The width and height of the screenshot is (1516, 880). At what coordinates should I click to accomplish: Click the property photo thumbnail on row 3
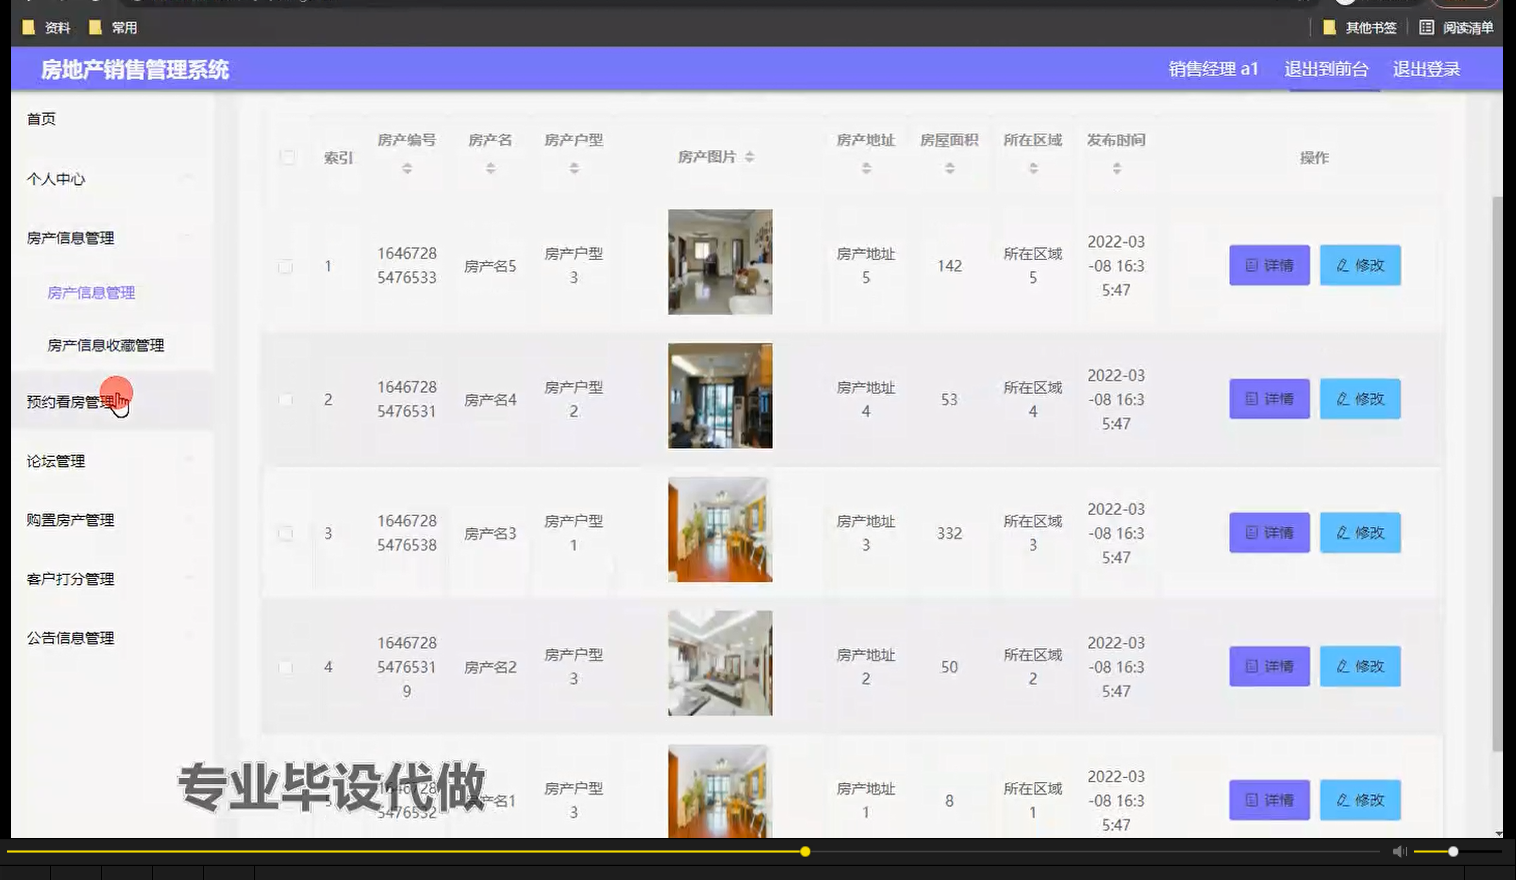(719, 529)
